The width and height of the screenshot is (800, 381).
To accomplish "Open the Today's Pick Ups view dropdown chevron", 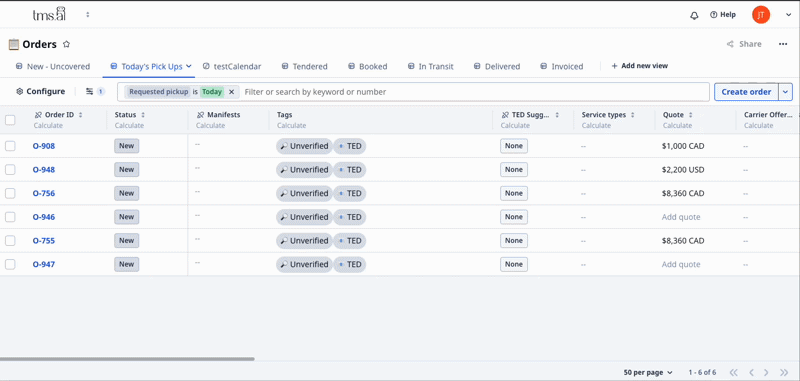I will (188, 66).
